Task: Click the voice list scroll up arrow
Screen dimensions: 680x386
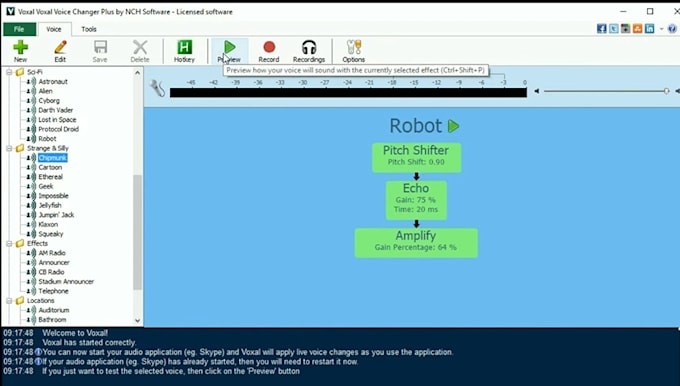Action: (x=137, y=73)
